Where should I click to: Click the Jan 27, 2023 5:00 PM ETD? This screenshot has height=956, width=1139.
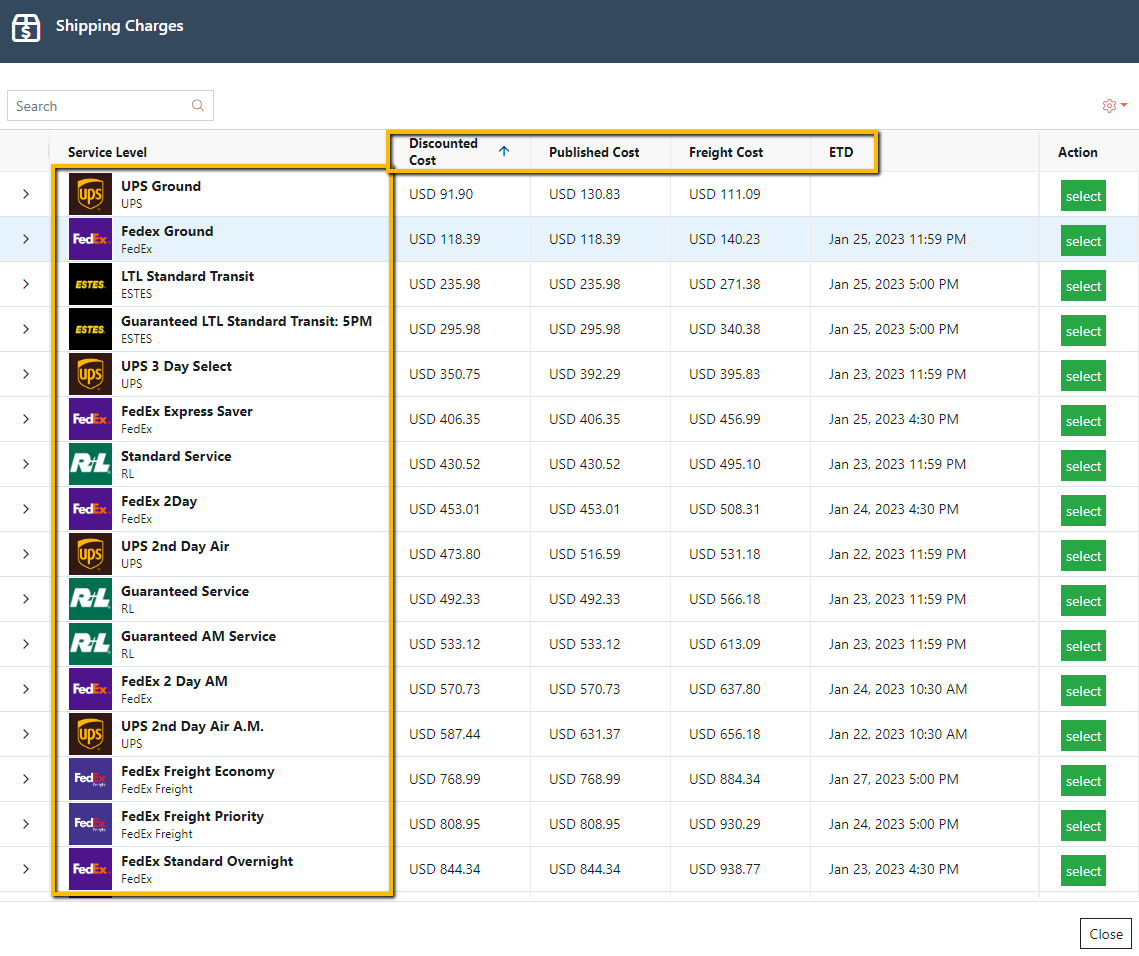(893, 779)
